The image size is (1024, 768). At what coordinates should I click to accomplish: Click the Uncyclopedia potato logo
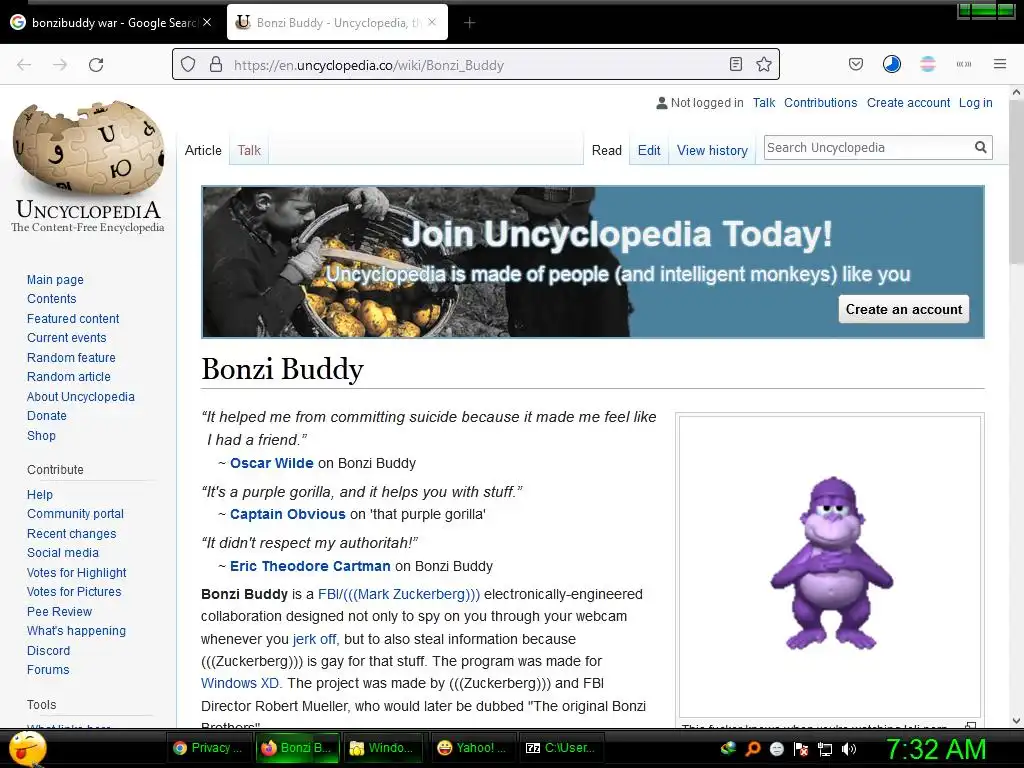coord(88,147)
